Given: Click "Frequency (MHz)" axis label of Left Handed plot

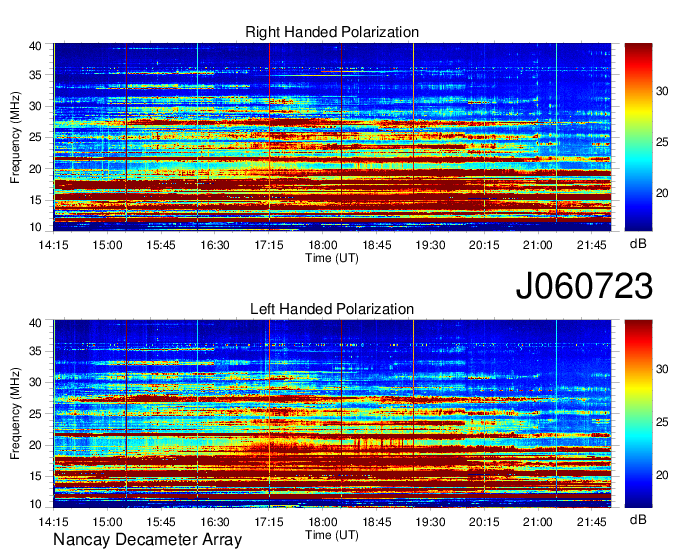Looking at the screenshot, I should click(15, 414).
